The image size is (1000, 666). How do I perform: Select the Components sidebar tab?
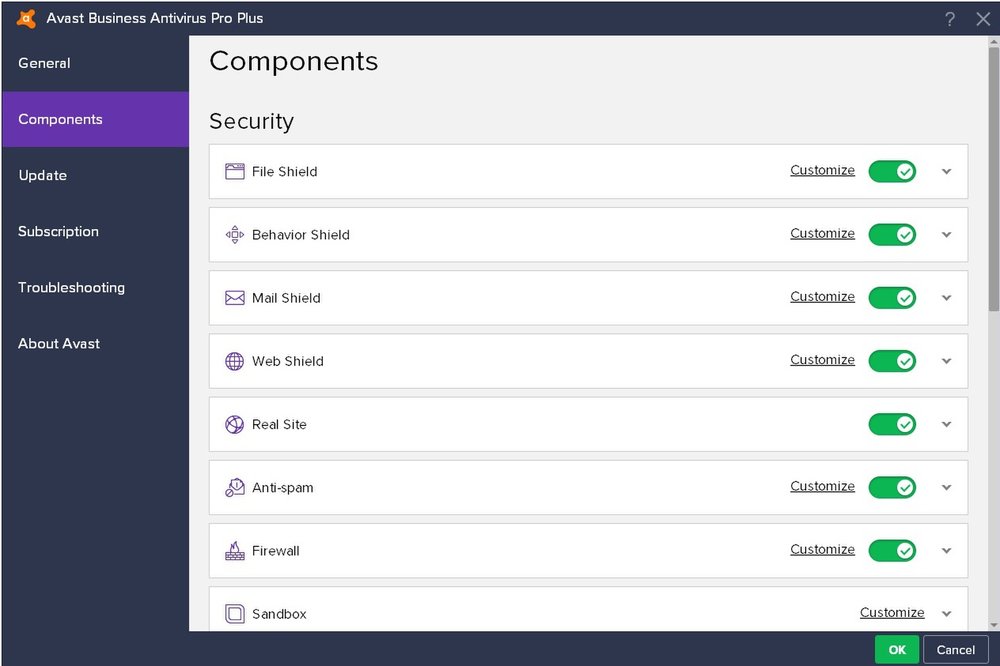click(x=96, y=119)
